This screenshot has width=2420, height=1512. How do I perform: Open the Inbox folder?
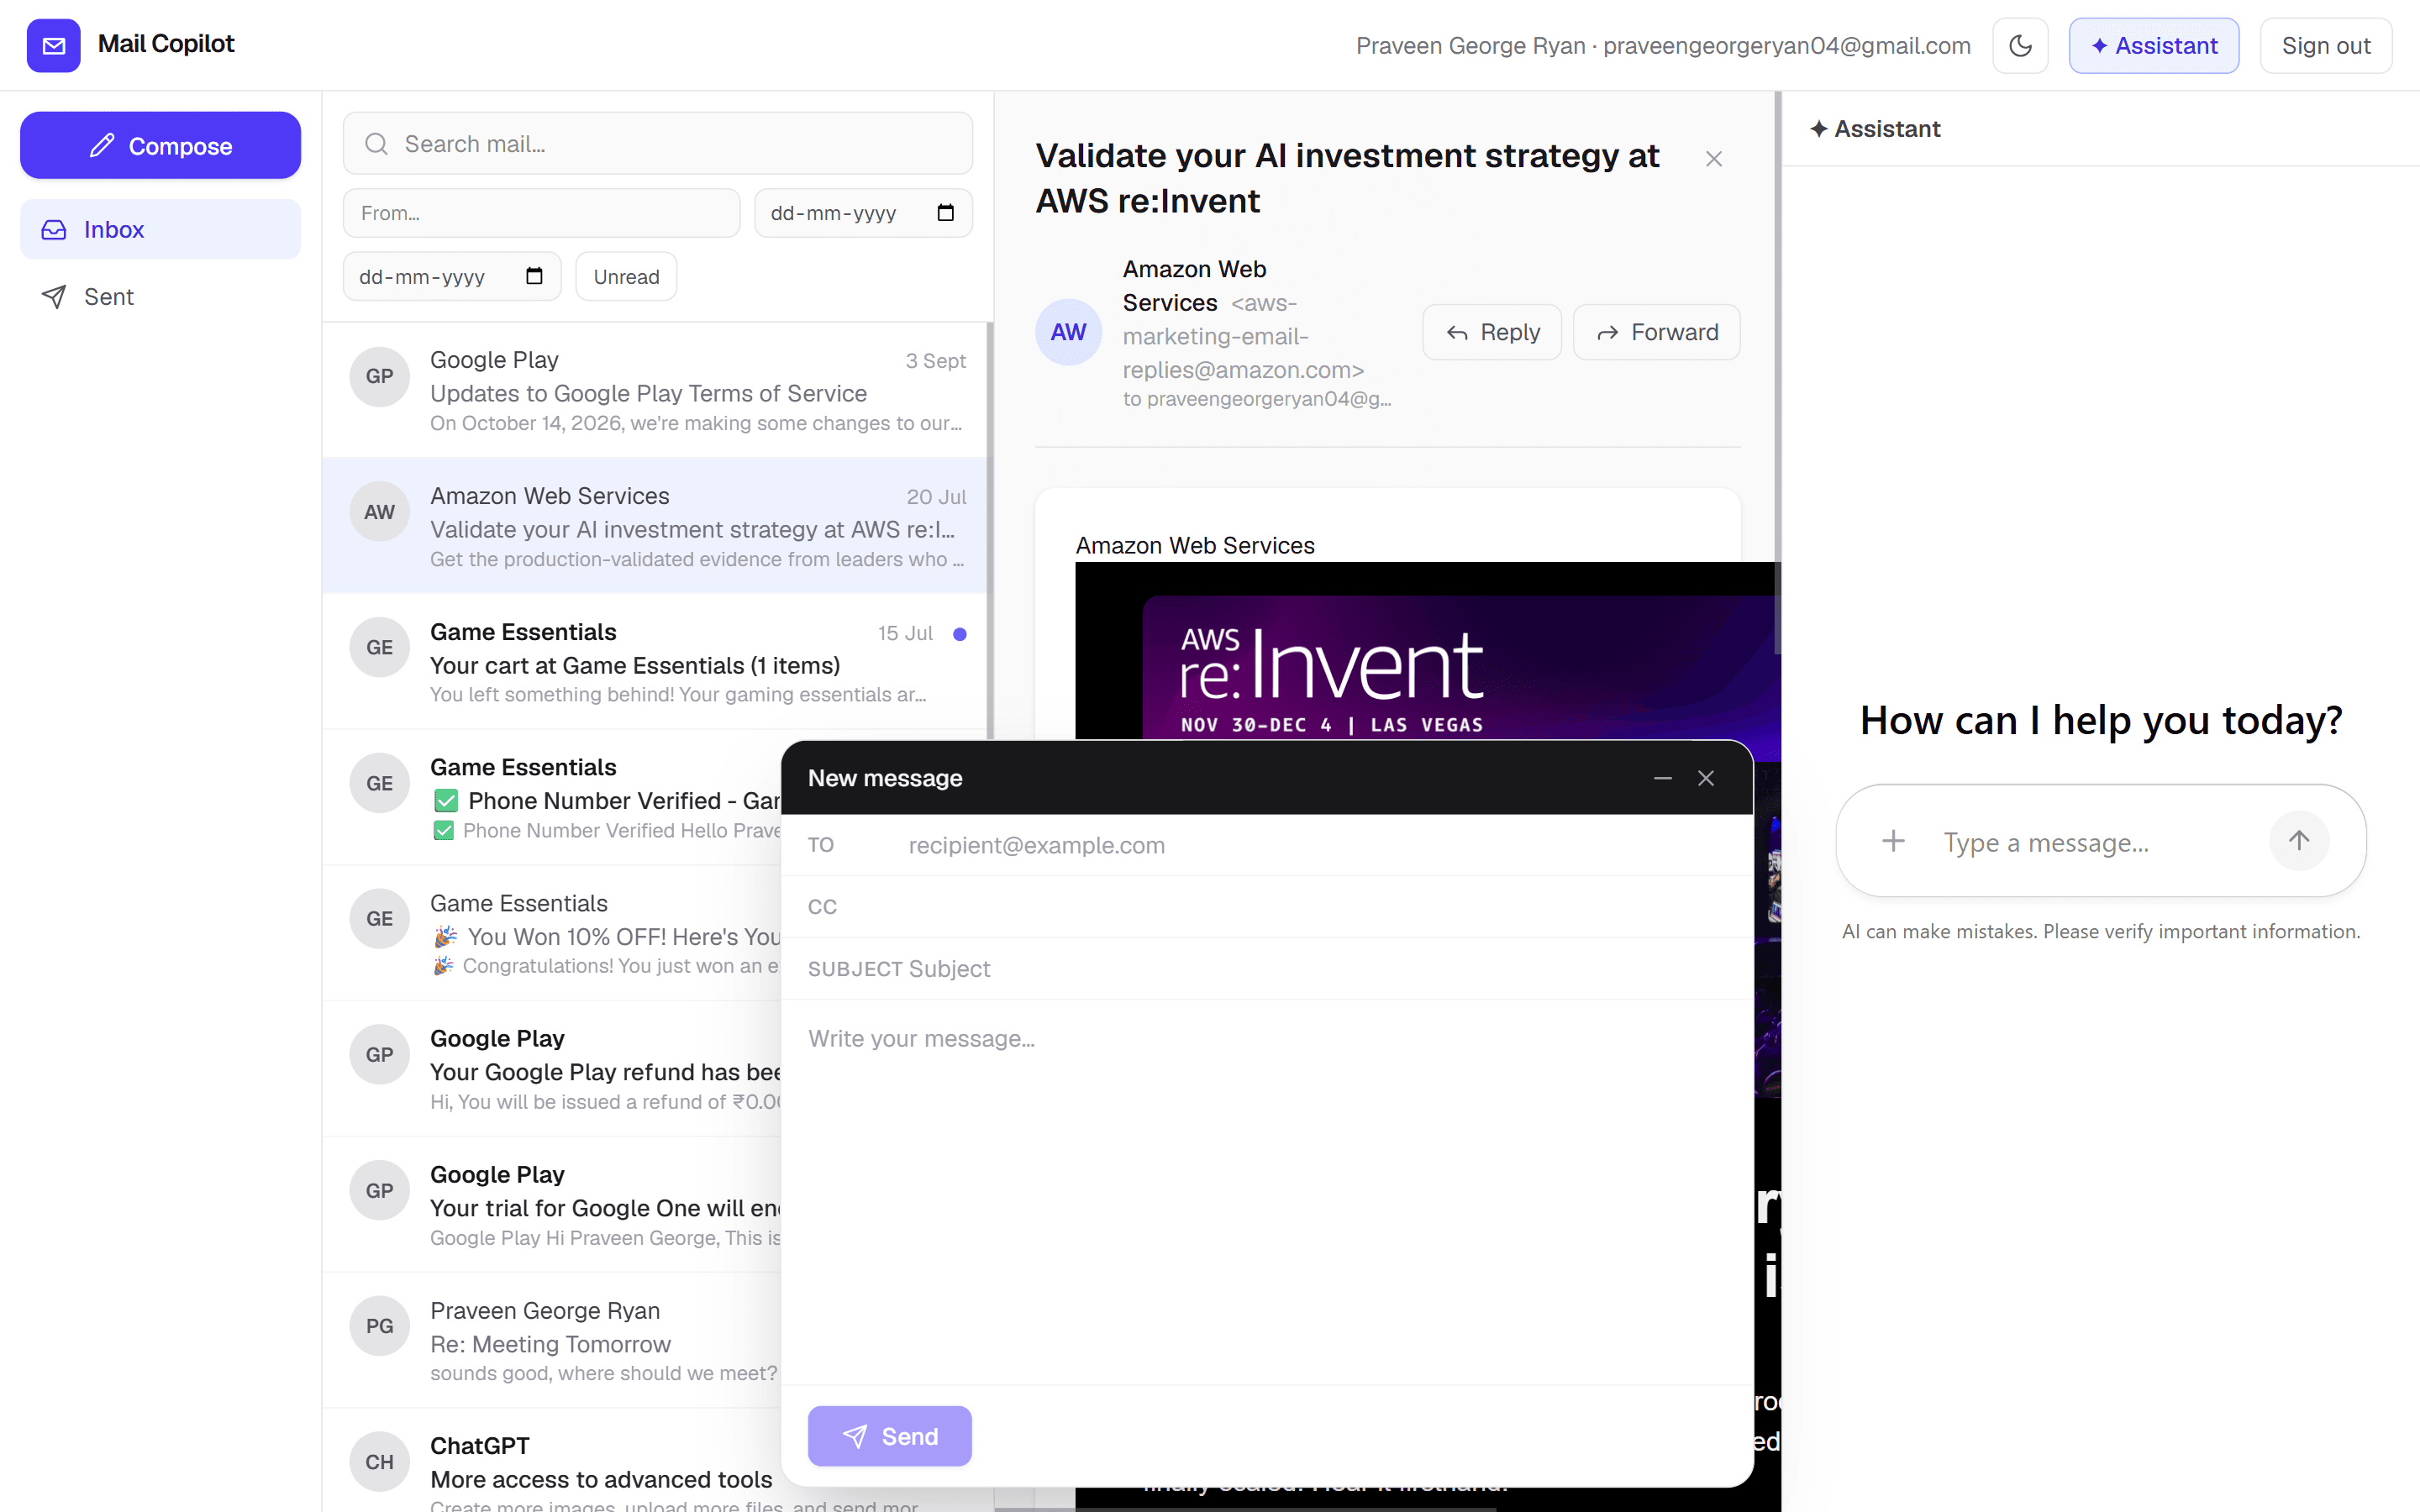coord(160,229)
